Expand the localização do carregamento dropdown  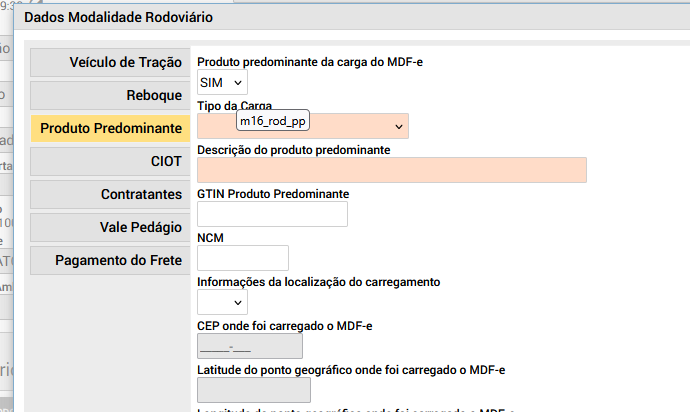(x=222, y=301)
